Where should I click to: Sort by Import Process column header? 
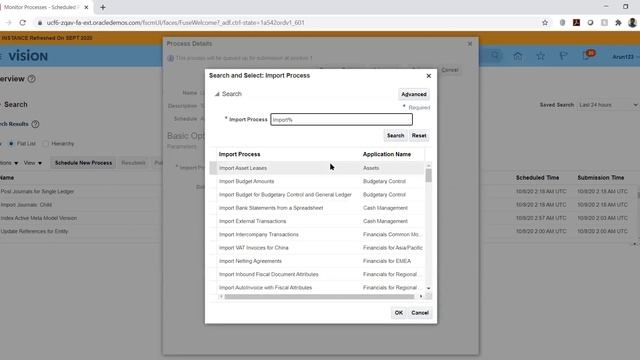point(240,154)
